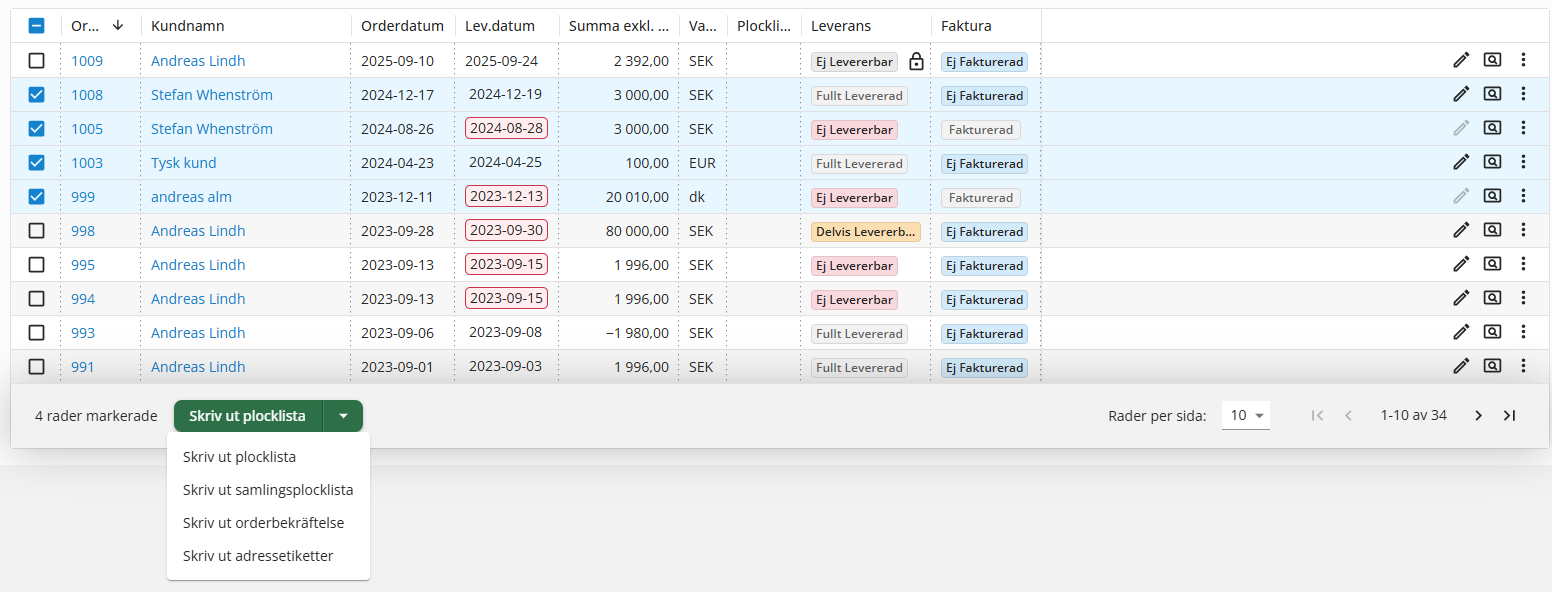This screenshot has width=1552, height=592.
Task: Click the Orderdatum column header
Action: click(402, 26)
